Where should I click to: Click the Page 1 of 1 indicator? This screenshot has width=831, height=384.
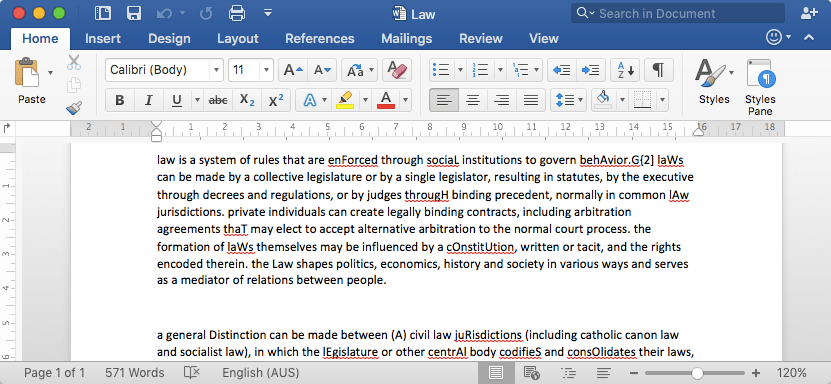click(x=55, y=373)
